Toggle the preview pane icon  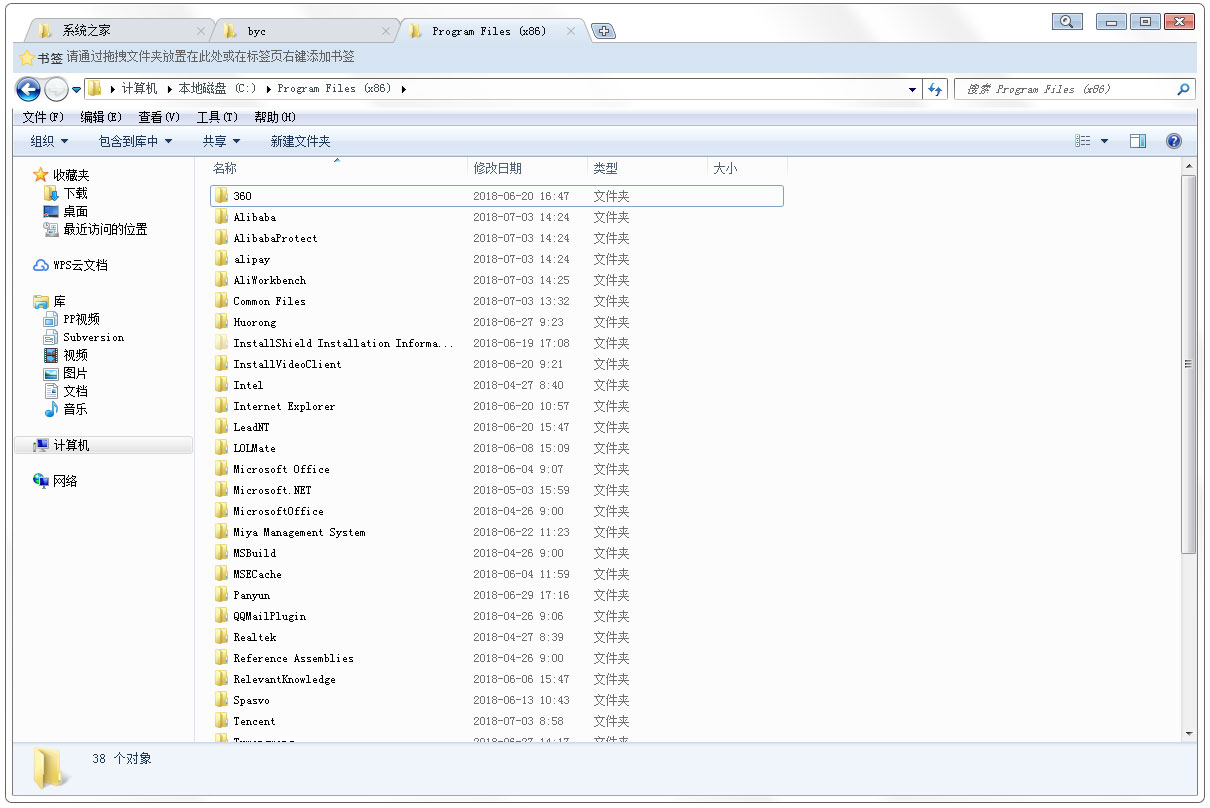(x=1138, y=141)
